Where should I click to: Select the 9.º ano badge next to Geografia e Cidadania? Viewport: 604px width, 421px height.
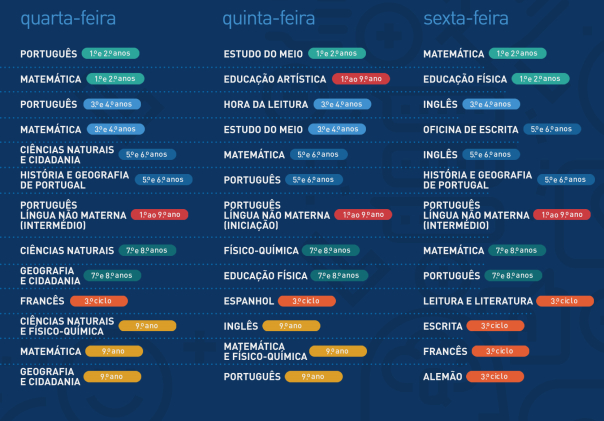[x=112, y=377]
